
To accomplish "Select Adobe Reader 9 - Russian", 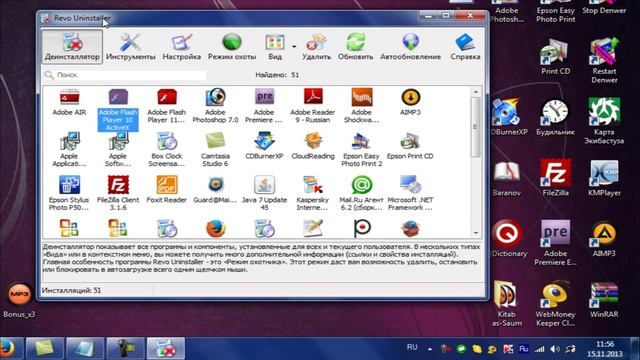I will 313,106.
